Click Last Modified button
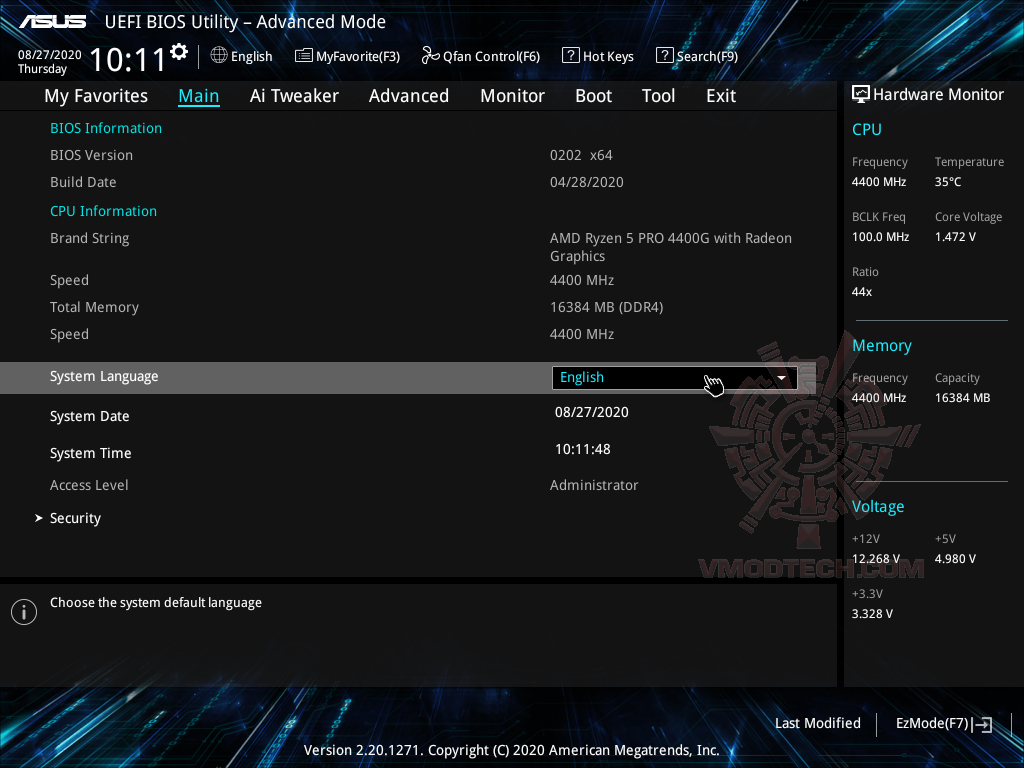This screenshot has height=768, width=1024. (x=818, y=723)
